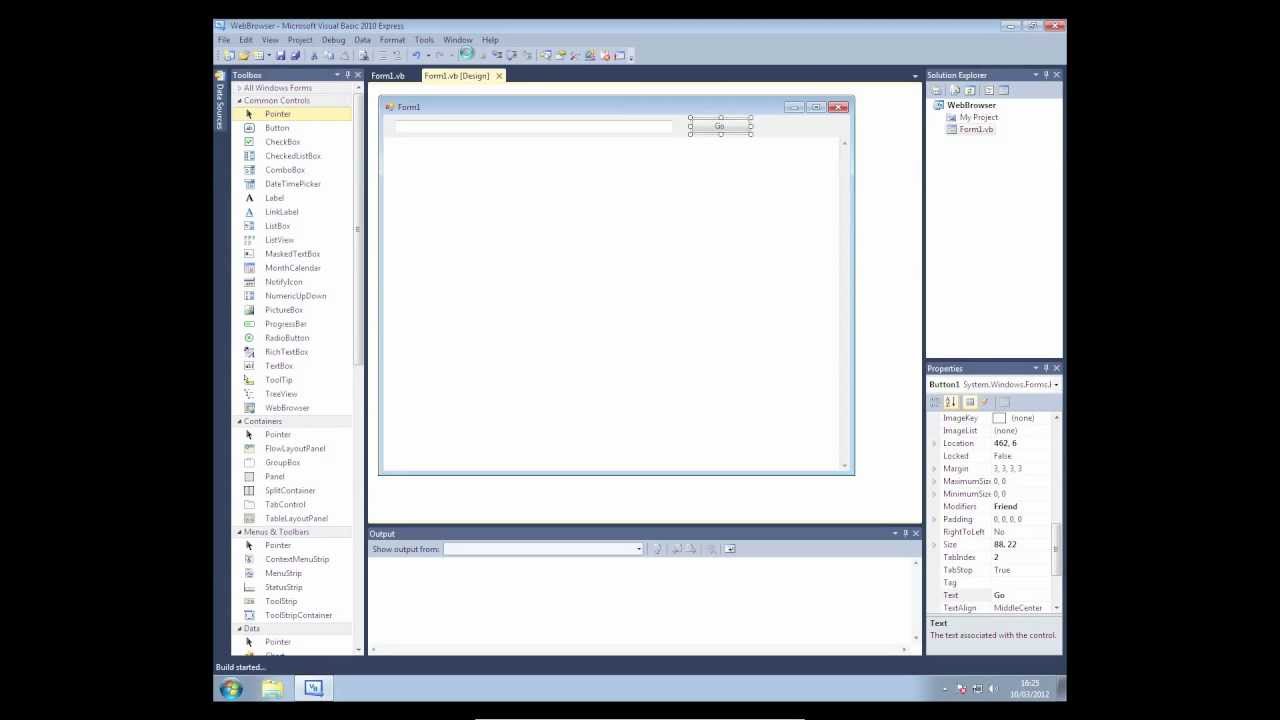Open the Button1 object selector dropdown
This screenshot has height=720, width=1280.
click(1056, 385)
